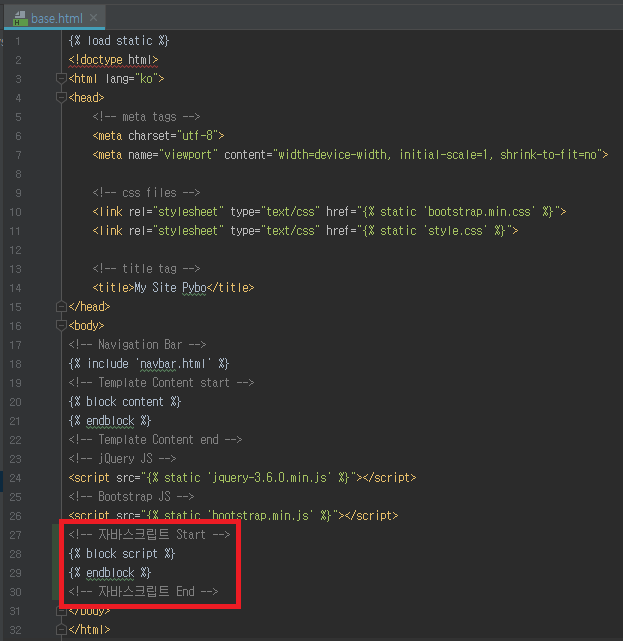
Task: Toggle the fold marker at closing head line 15
Action: tap(61, 307)
